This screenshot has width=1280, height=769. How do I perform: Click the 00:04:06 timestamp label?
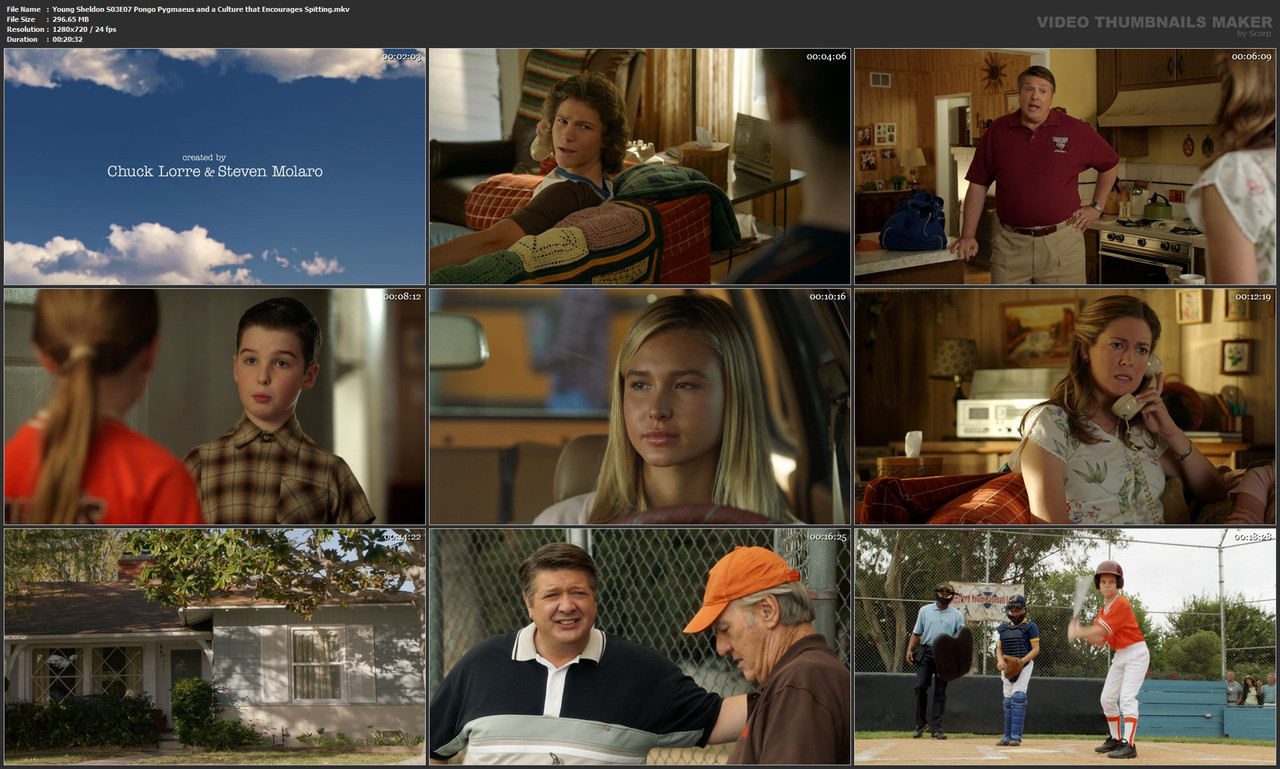point(827,56)
